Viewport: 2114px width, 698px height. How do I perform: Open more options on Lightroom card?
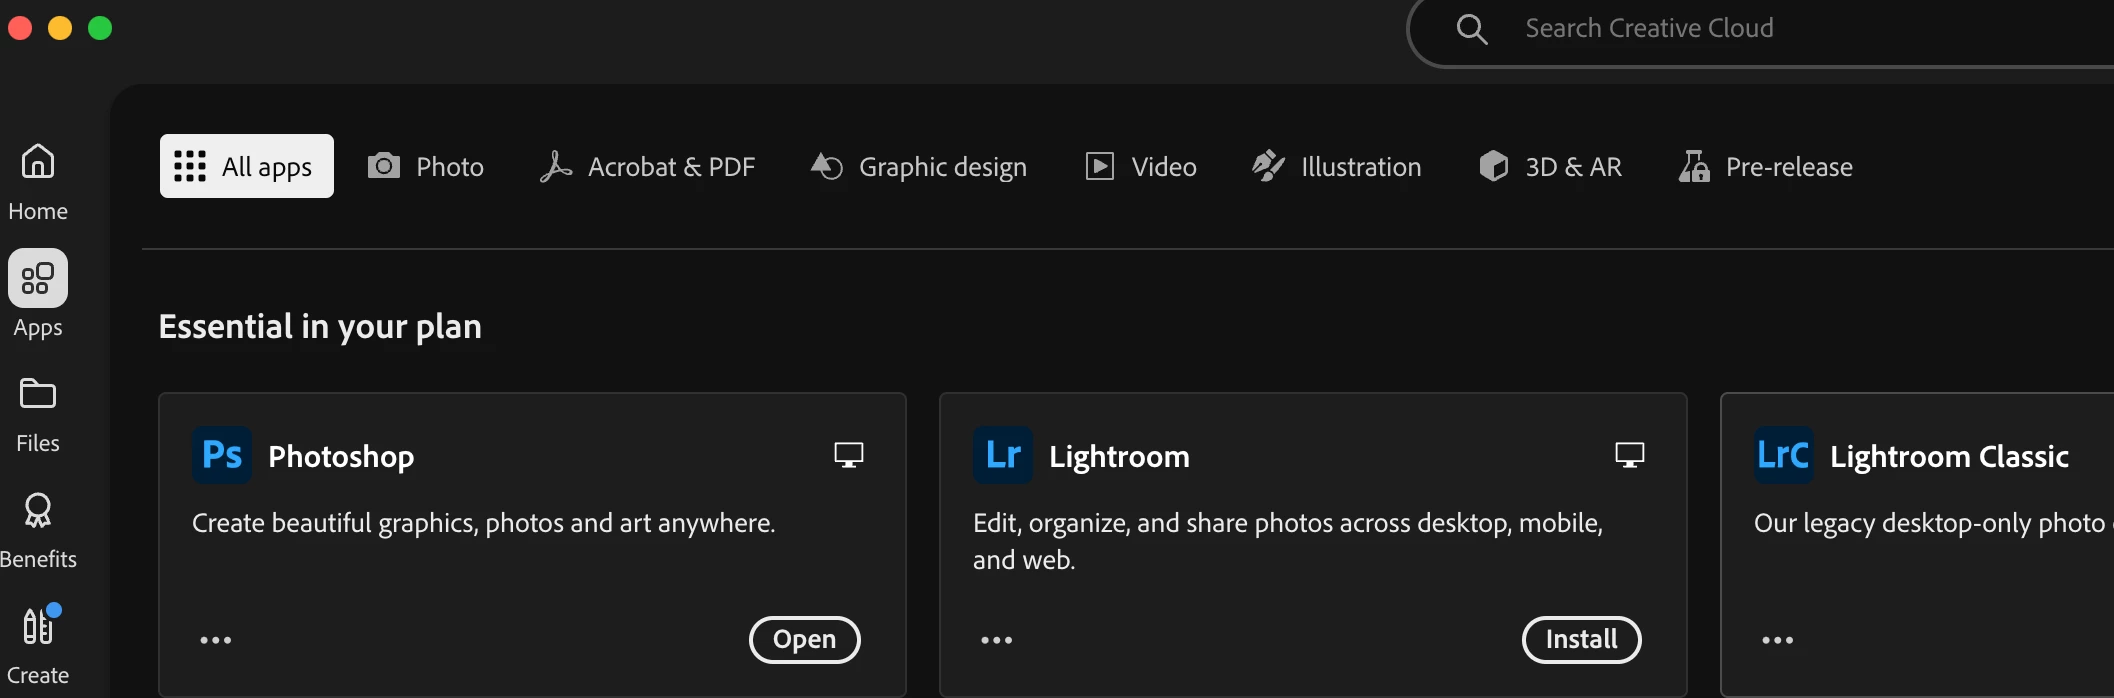tap(997, 640)
